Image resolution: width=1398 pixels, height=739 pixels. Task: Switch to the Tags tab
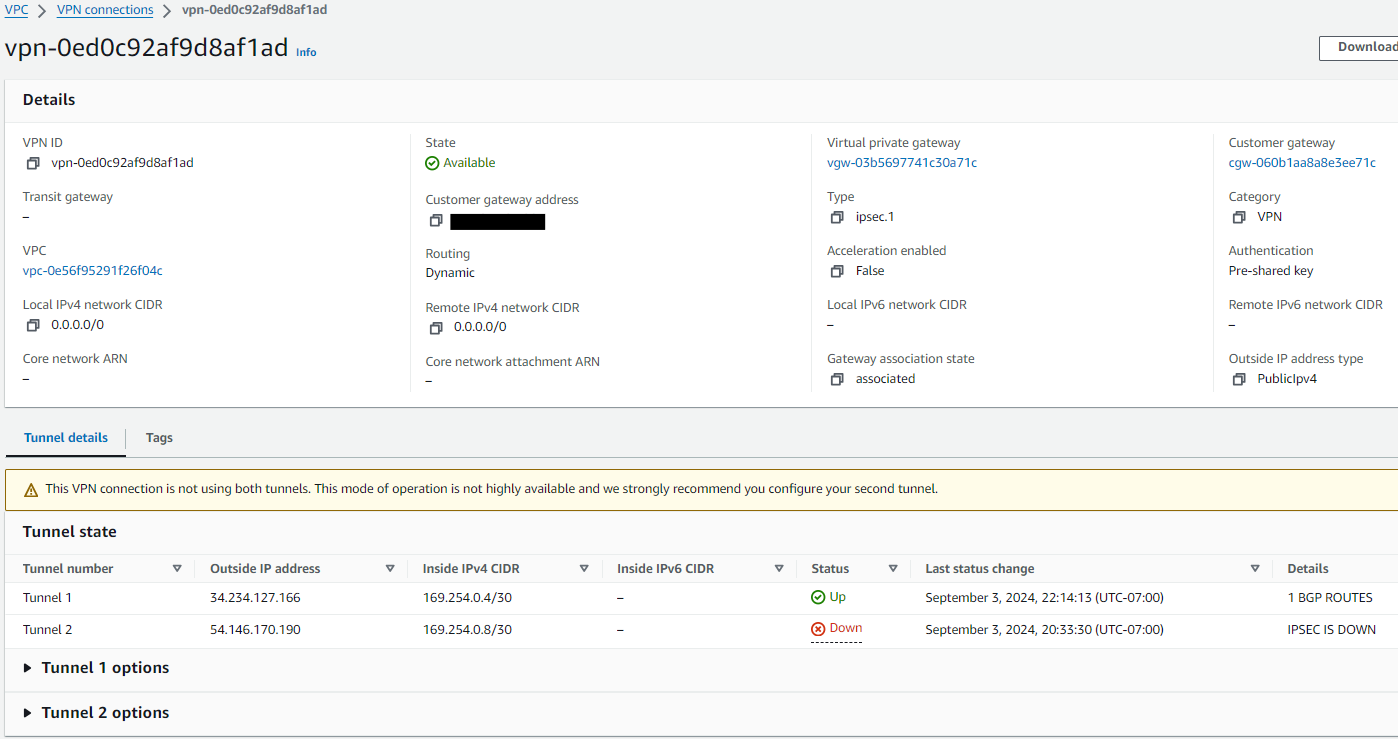click(159, 438)
